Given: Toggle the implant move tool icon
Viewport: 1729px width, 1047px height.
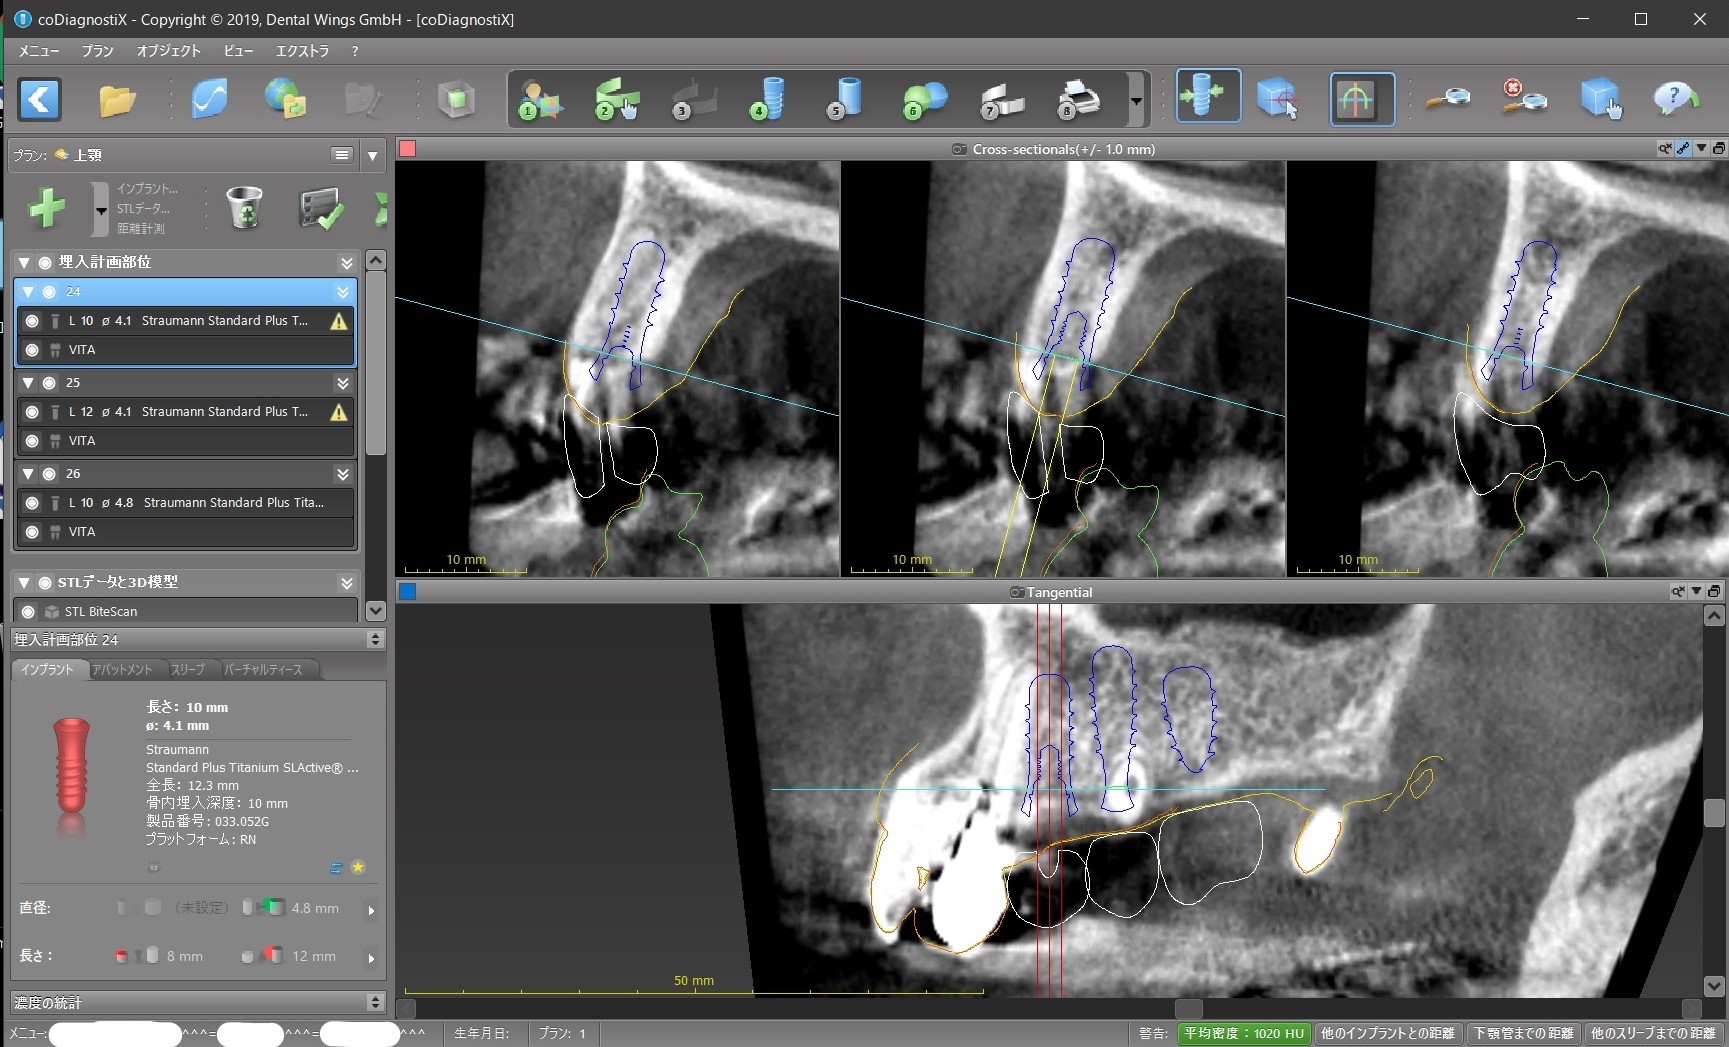Looking at the screenshot, I should (1208, 97).
